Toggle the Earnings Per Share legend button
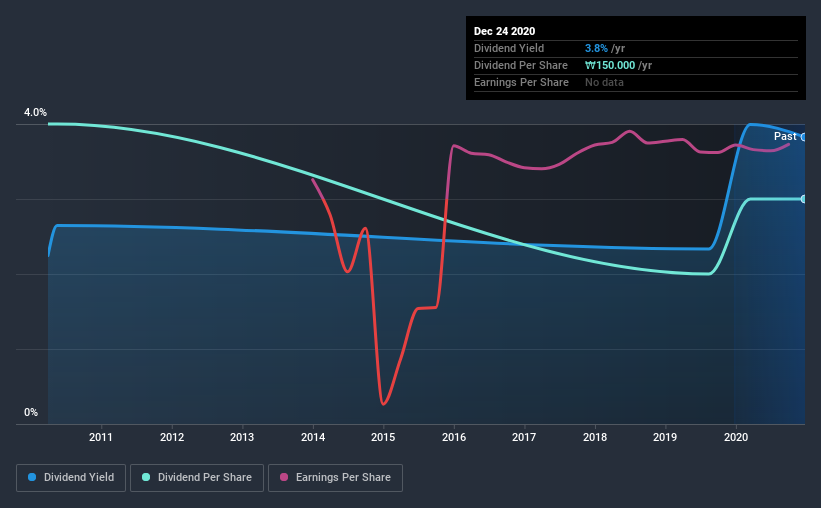The height and width of the screenshot is (508, 821). point(335,478)
